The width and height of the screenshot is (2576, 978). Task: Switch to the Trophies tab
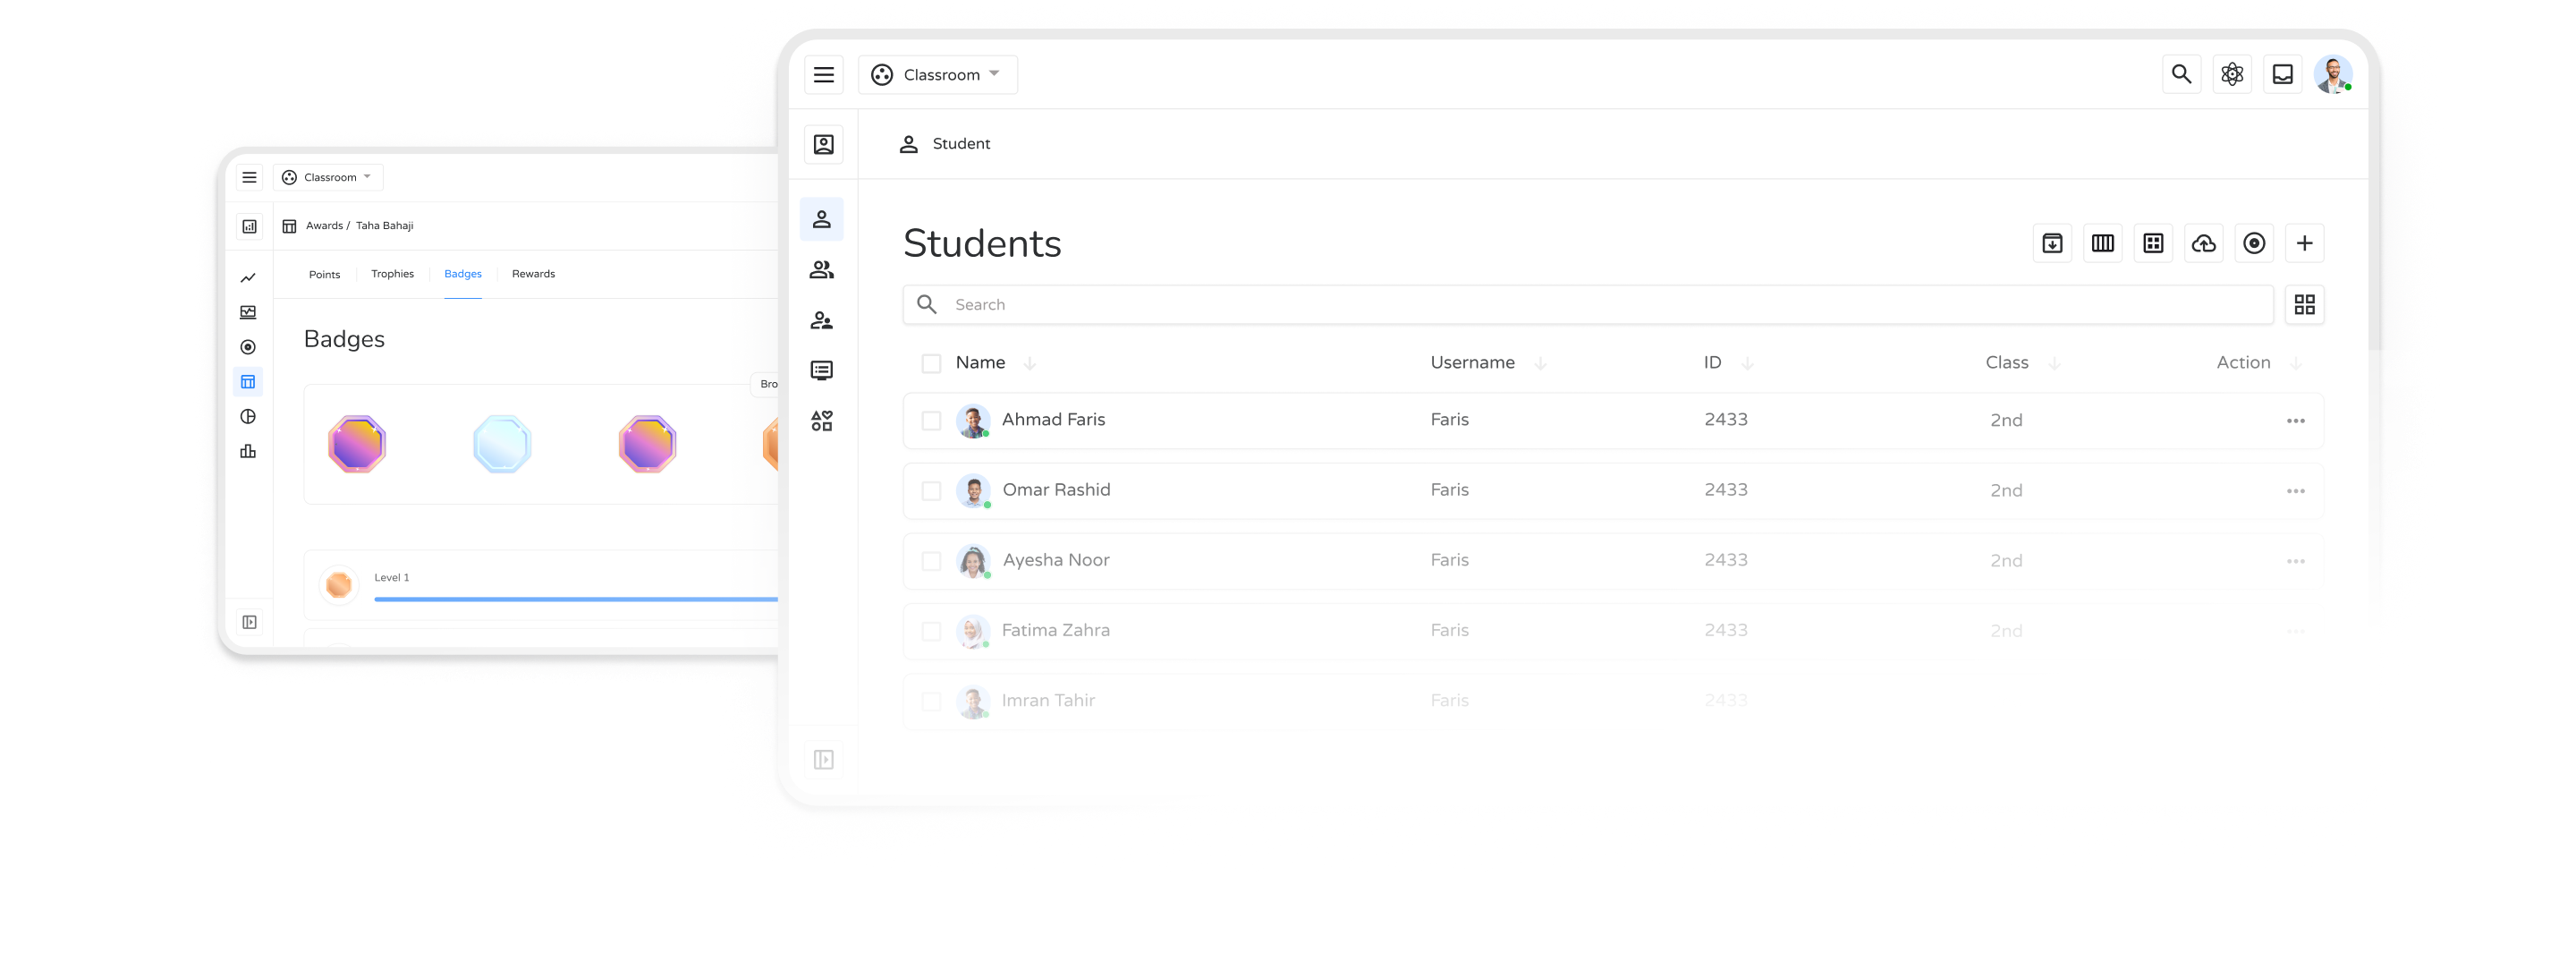[392, 274]
